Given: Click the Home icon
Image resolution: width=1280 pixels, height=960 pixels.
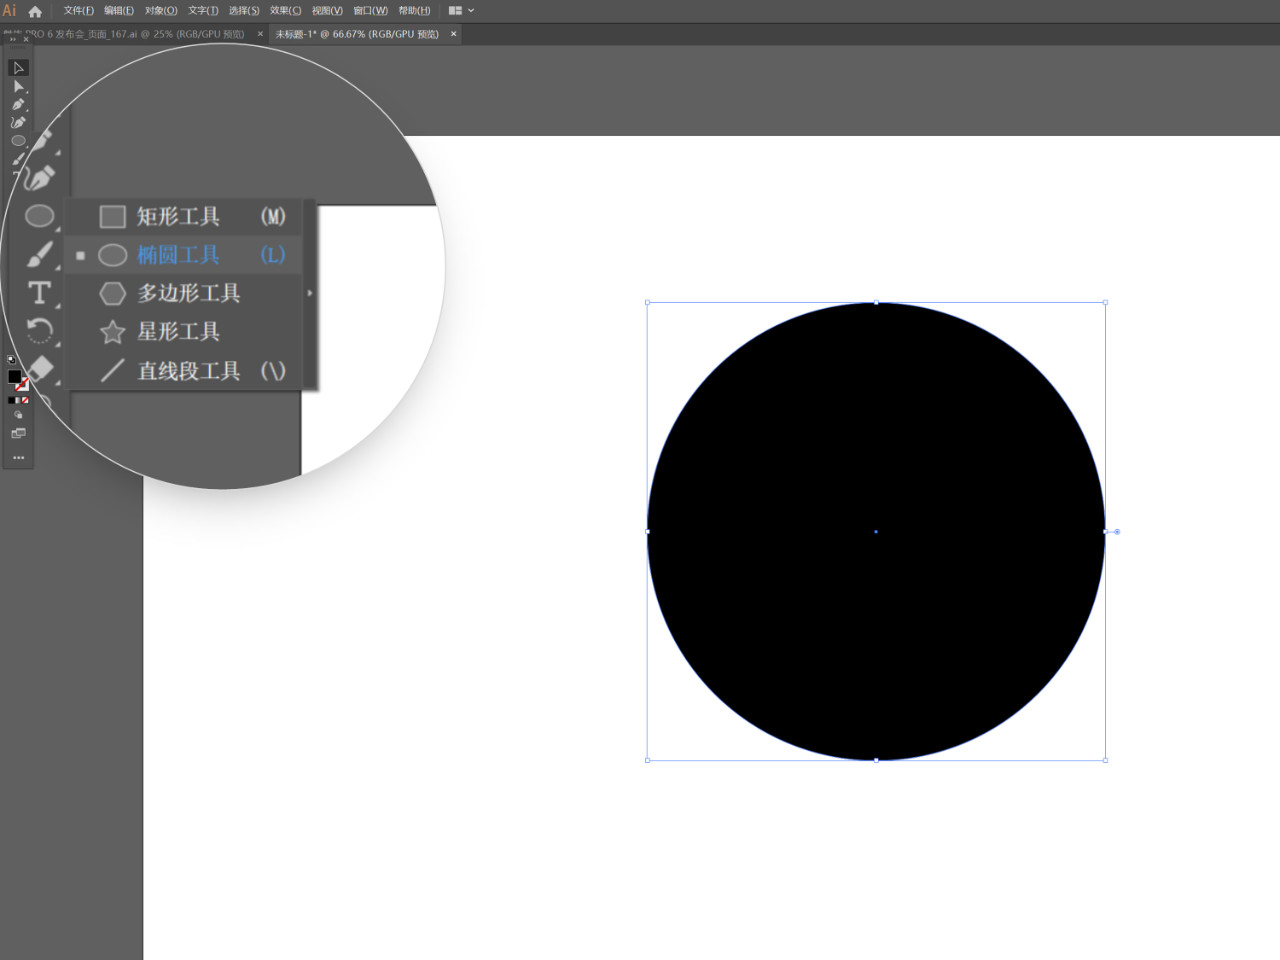Looking at the screenshot, I should tap(35, 11).
